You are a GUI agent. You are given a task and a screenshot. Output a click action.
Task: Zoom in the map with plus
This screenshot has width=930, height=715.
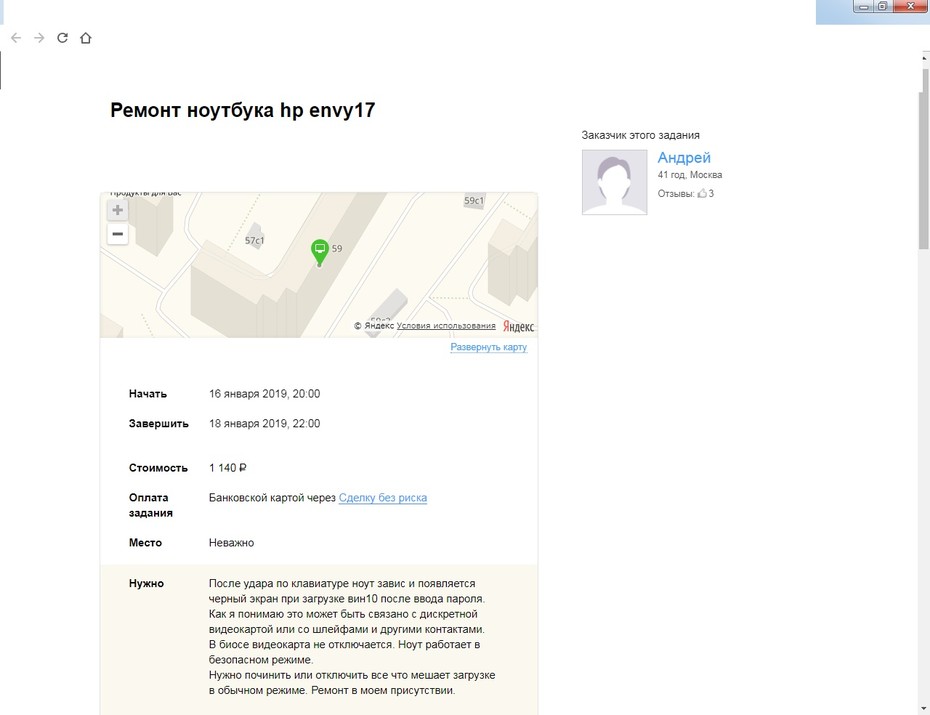117,210
